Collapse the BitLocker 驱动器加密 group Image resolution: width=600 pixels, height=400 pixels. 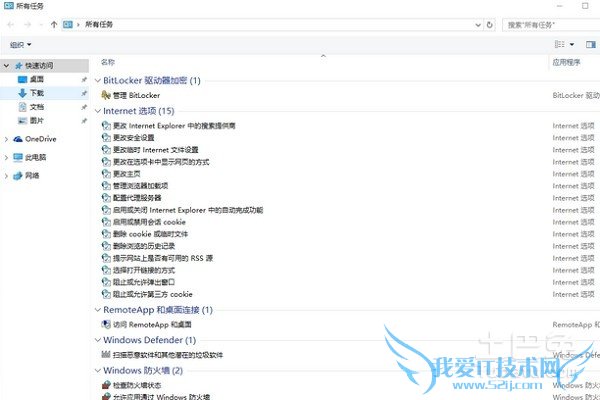(98, 80)
